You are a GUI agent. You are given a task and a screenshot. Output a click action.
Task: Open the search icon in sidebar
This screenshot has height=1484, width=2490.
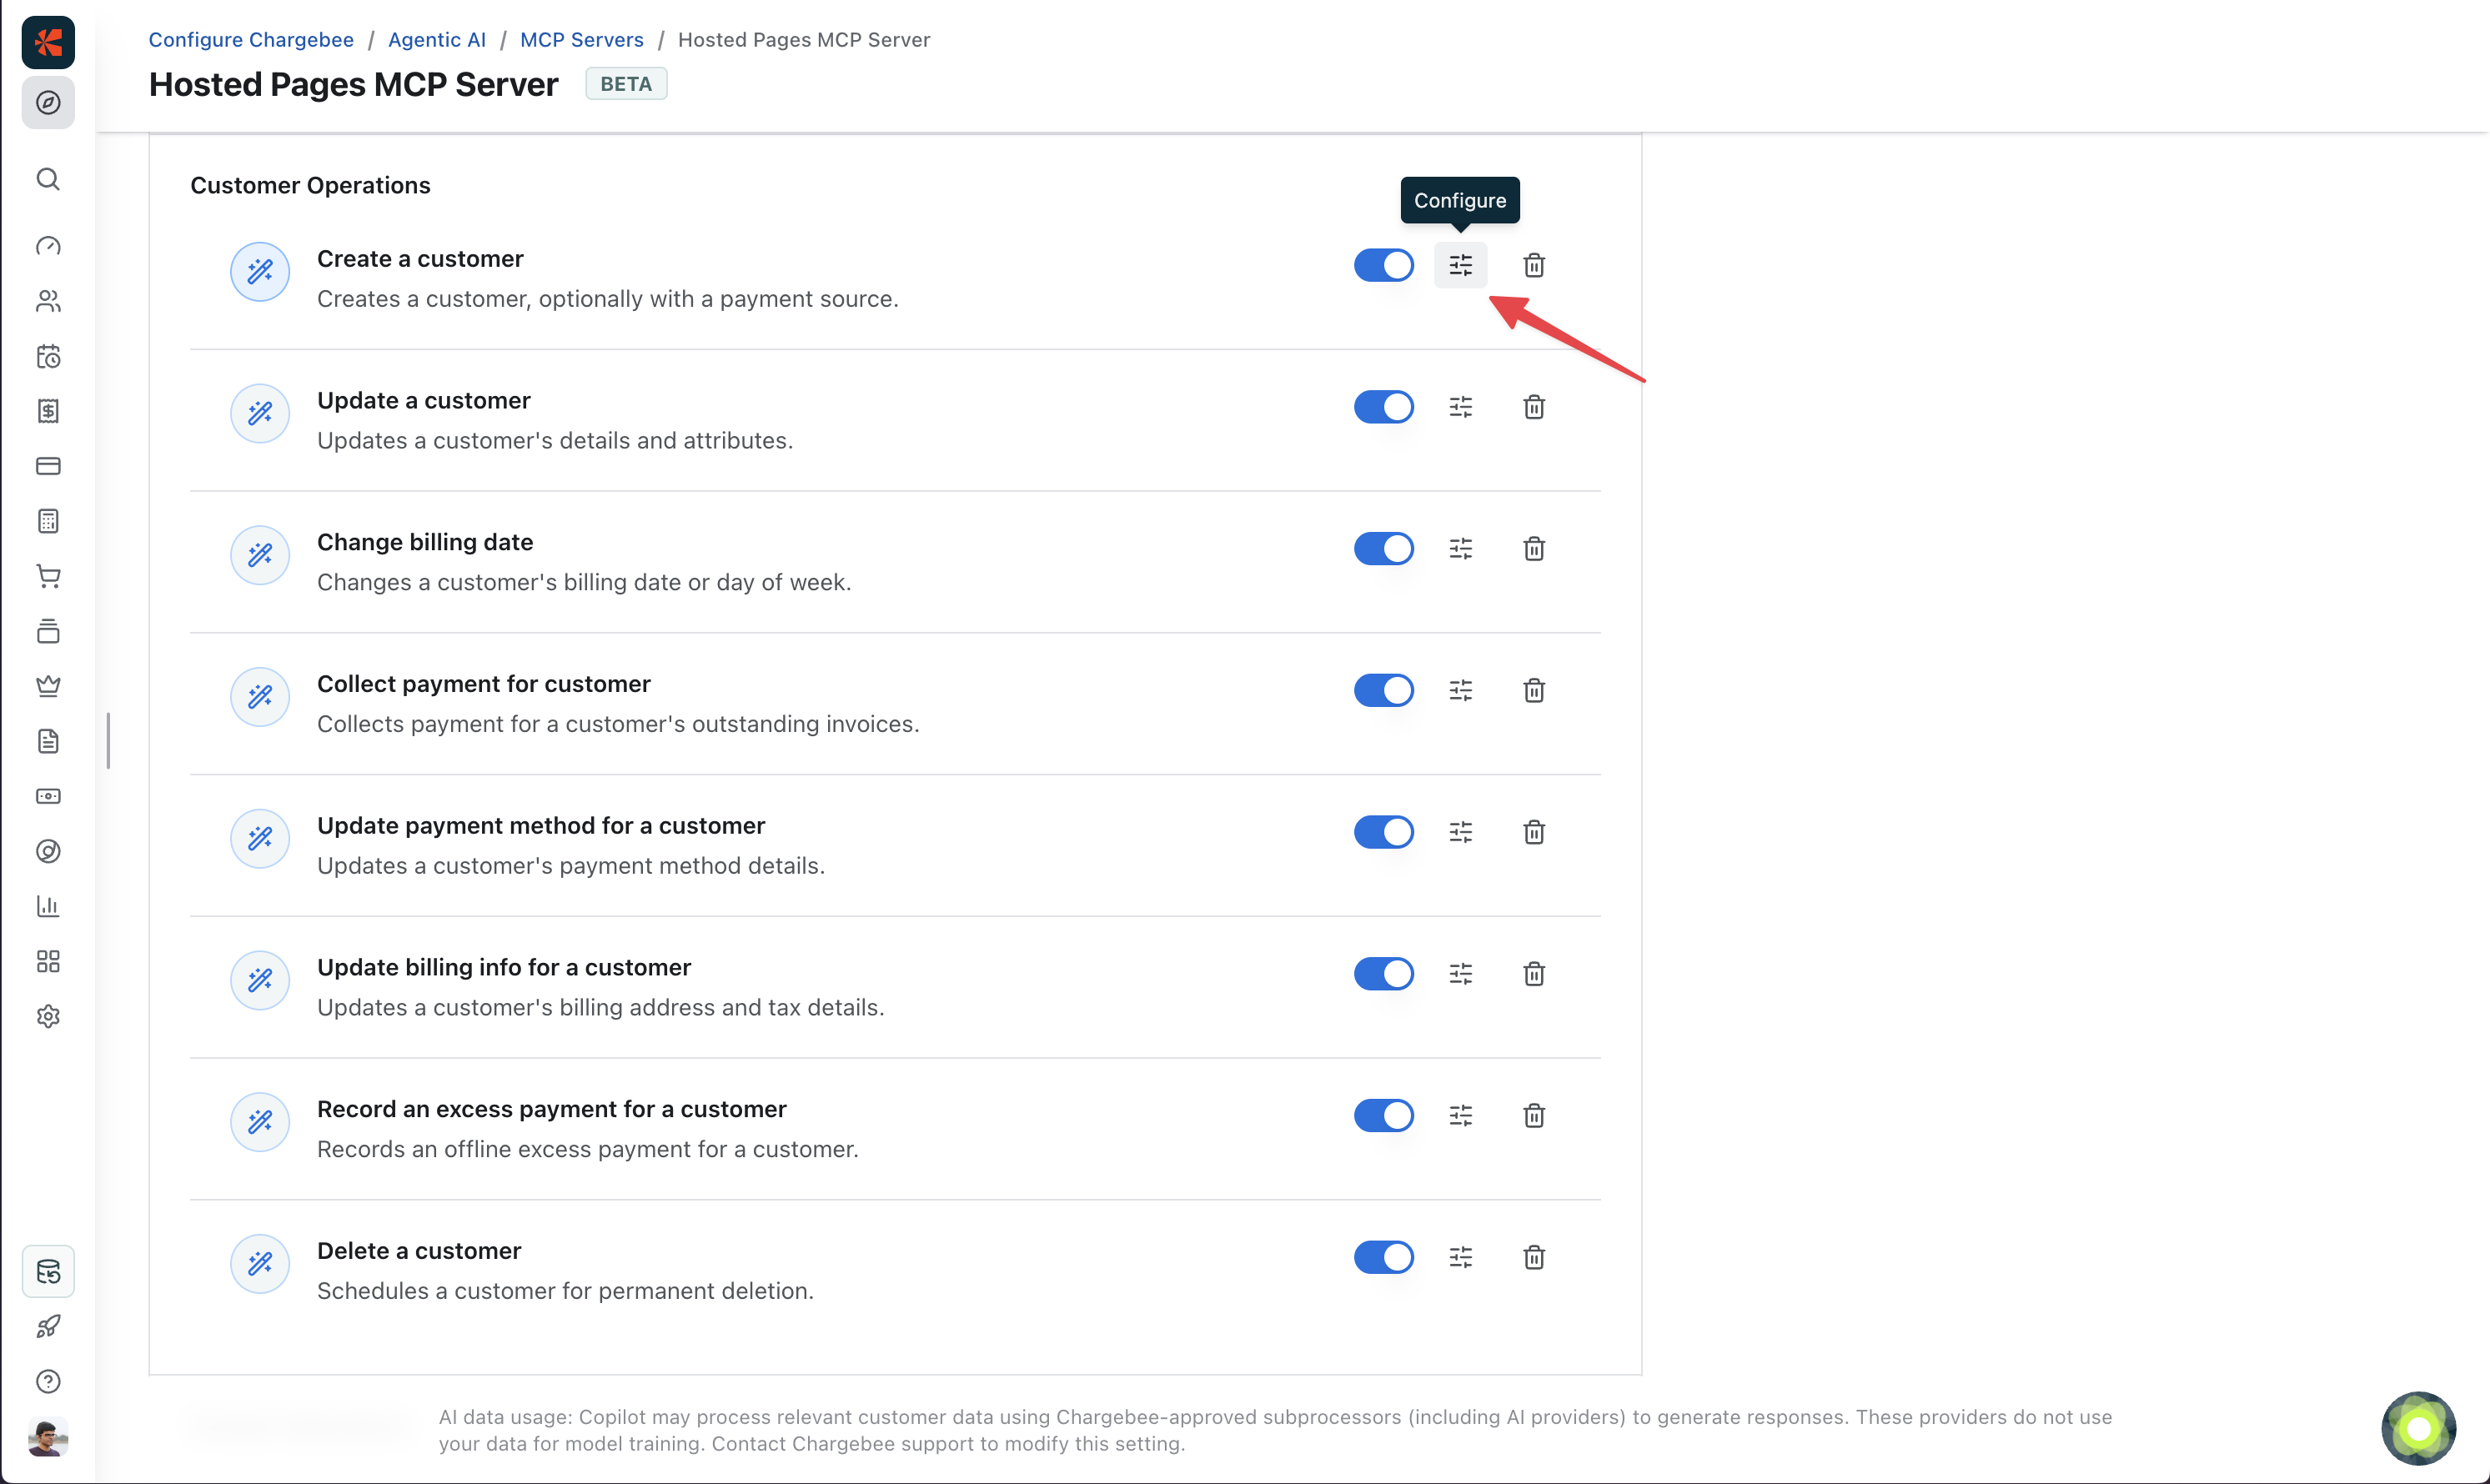[x=48, y=179]
